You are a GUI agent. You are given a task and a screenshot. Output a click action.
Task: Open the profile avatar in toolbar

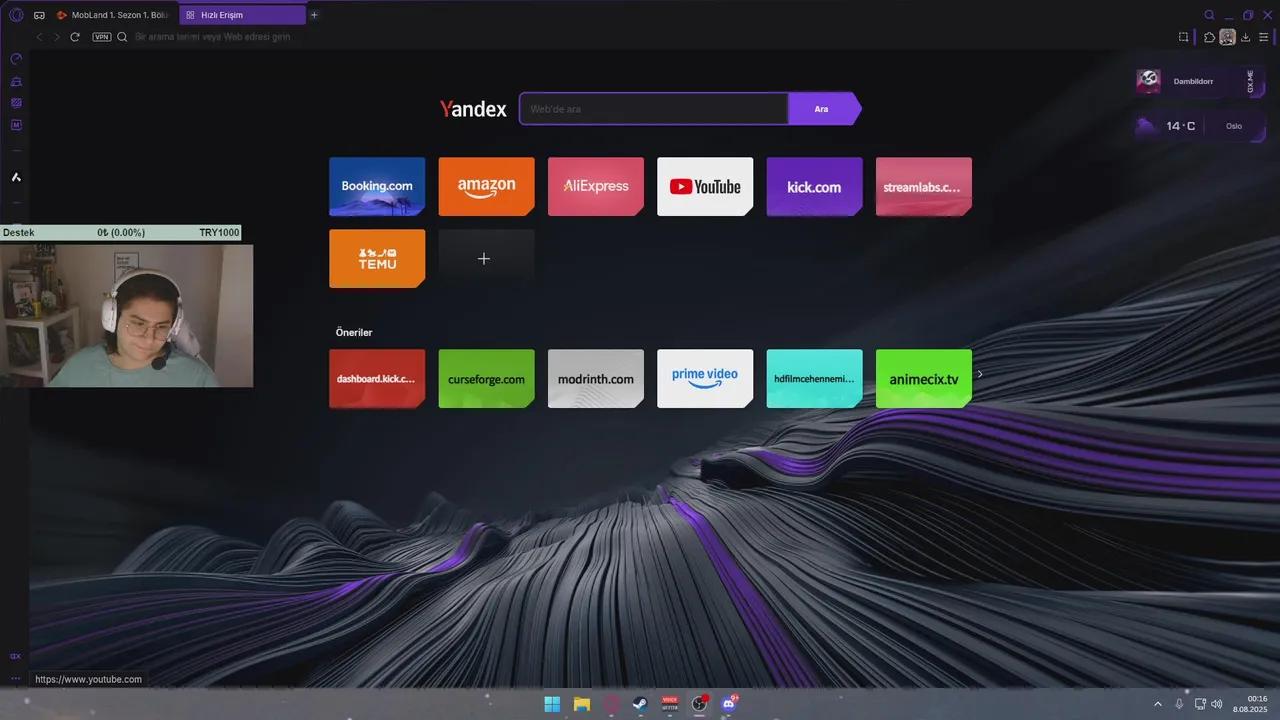1227,37
